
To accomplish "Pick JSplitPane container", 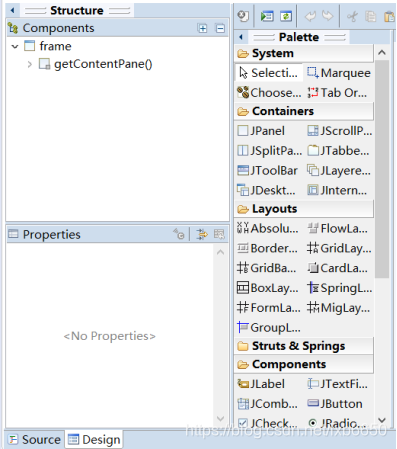I will point(269,151).
